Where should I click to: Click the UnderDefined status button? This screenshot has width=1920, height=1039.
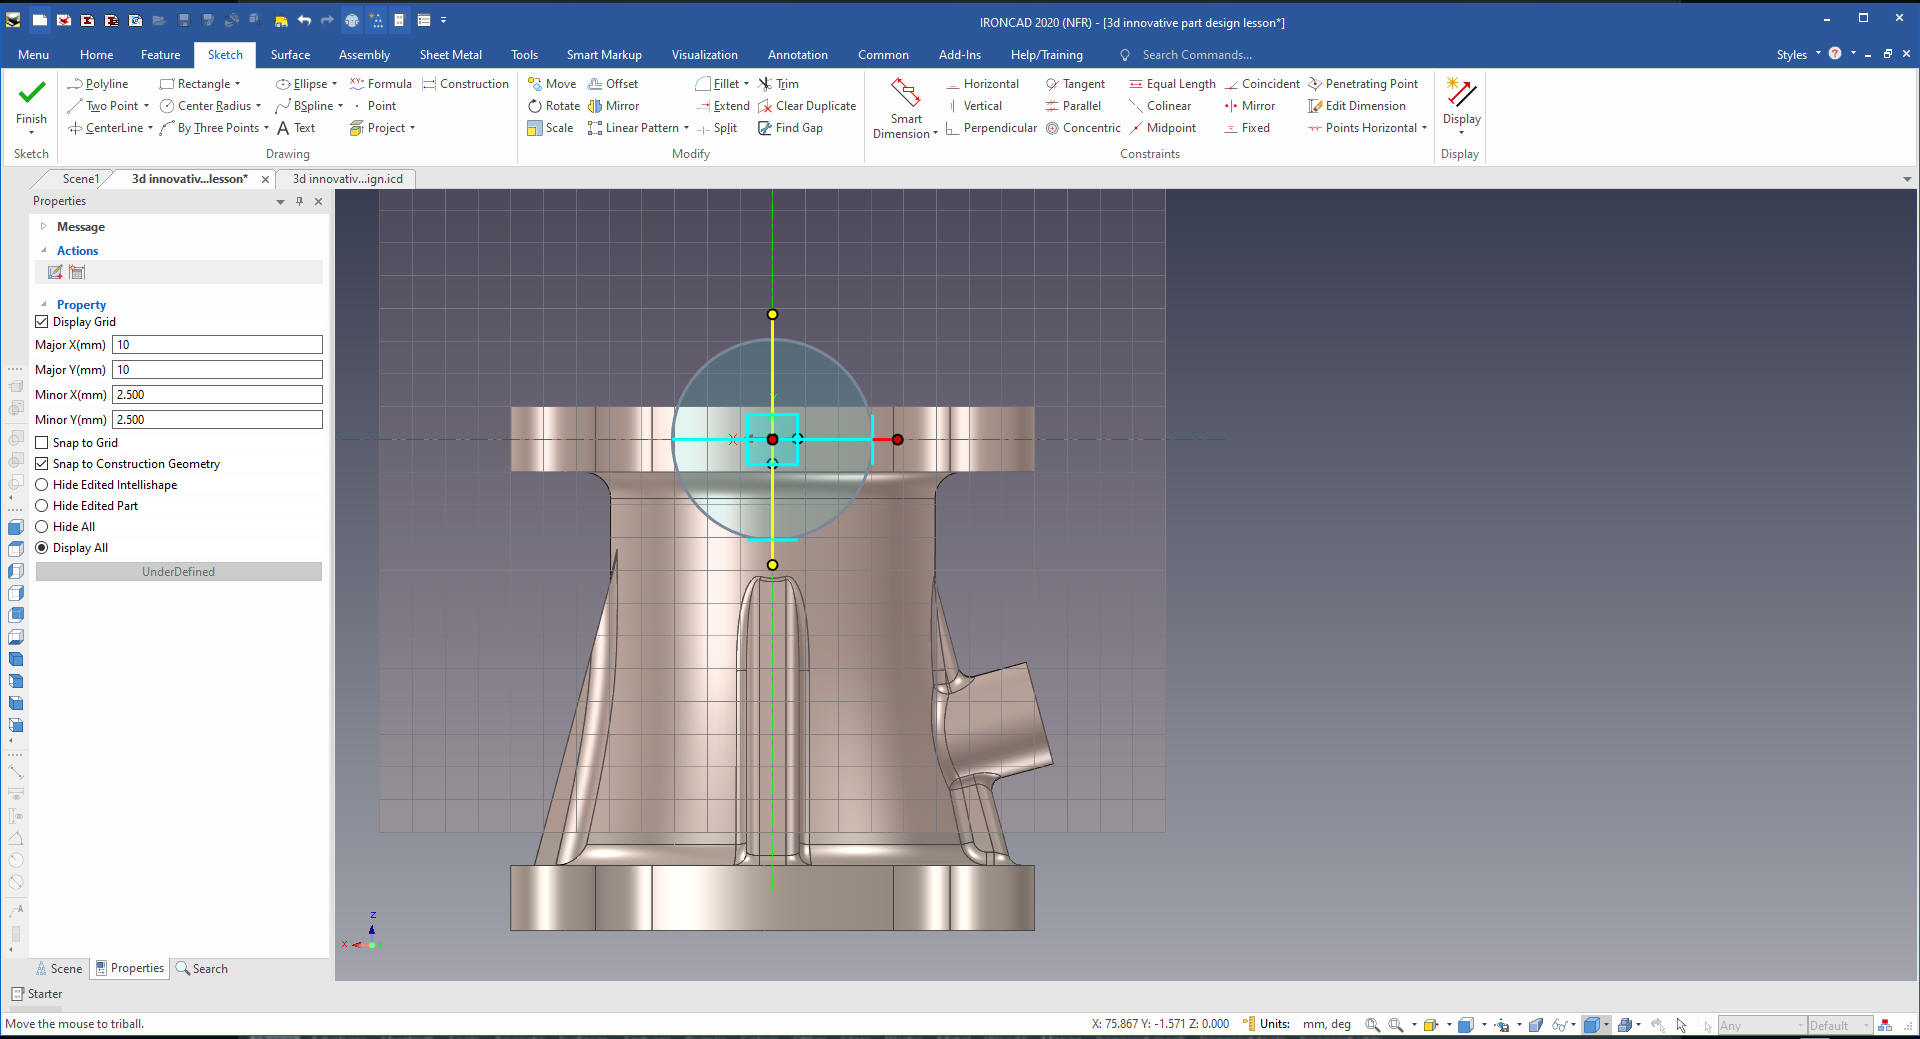pos(178,572)
